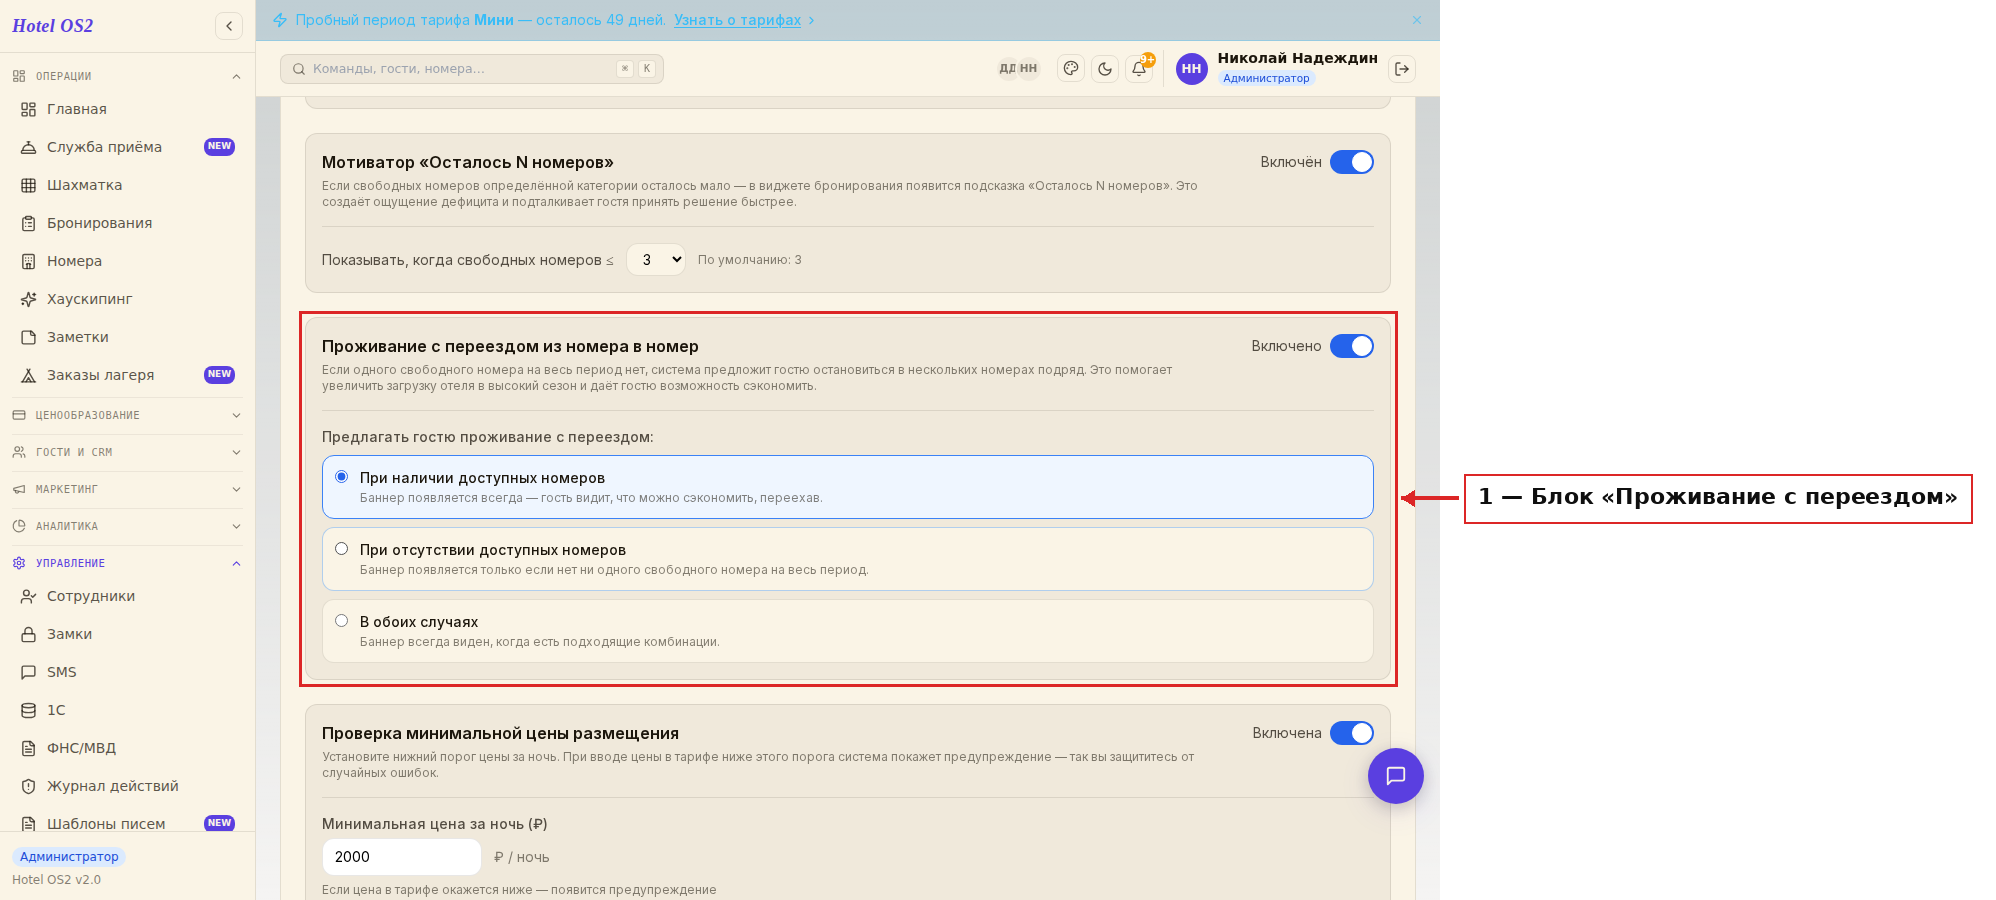This screenshot has width=1996, height=900.
Task: Click the text По умолчанию: 3
Action: pos(750,260)
